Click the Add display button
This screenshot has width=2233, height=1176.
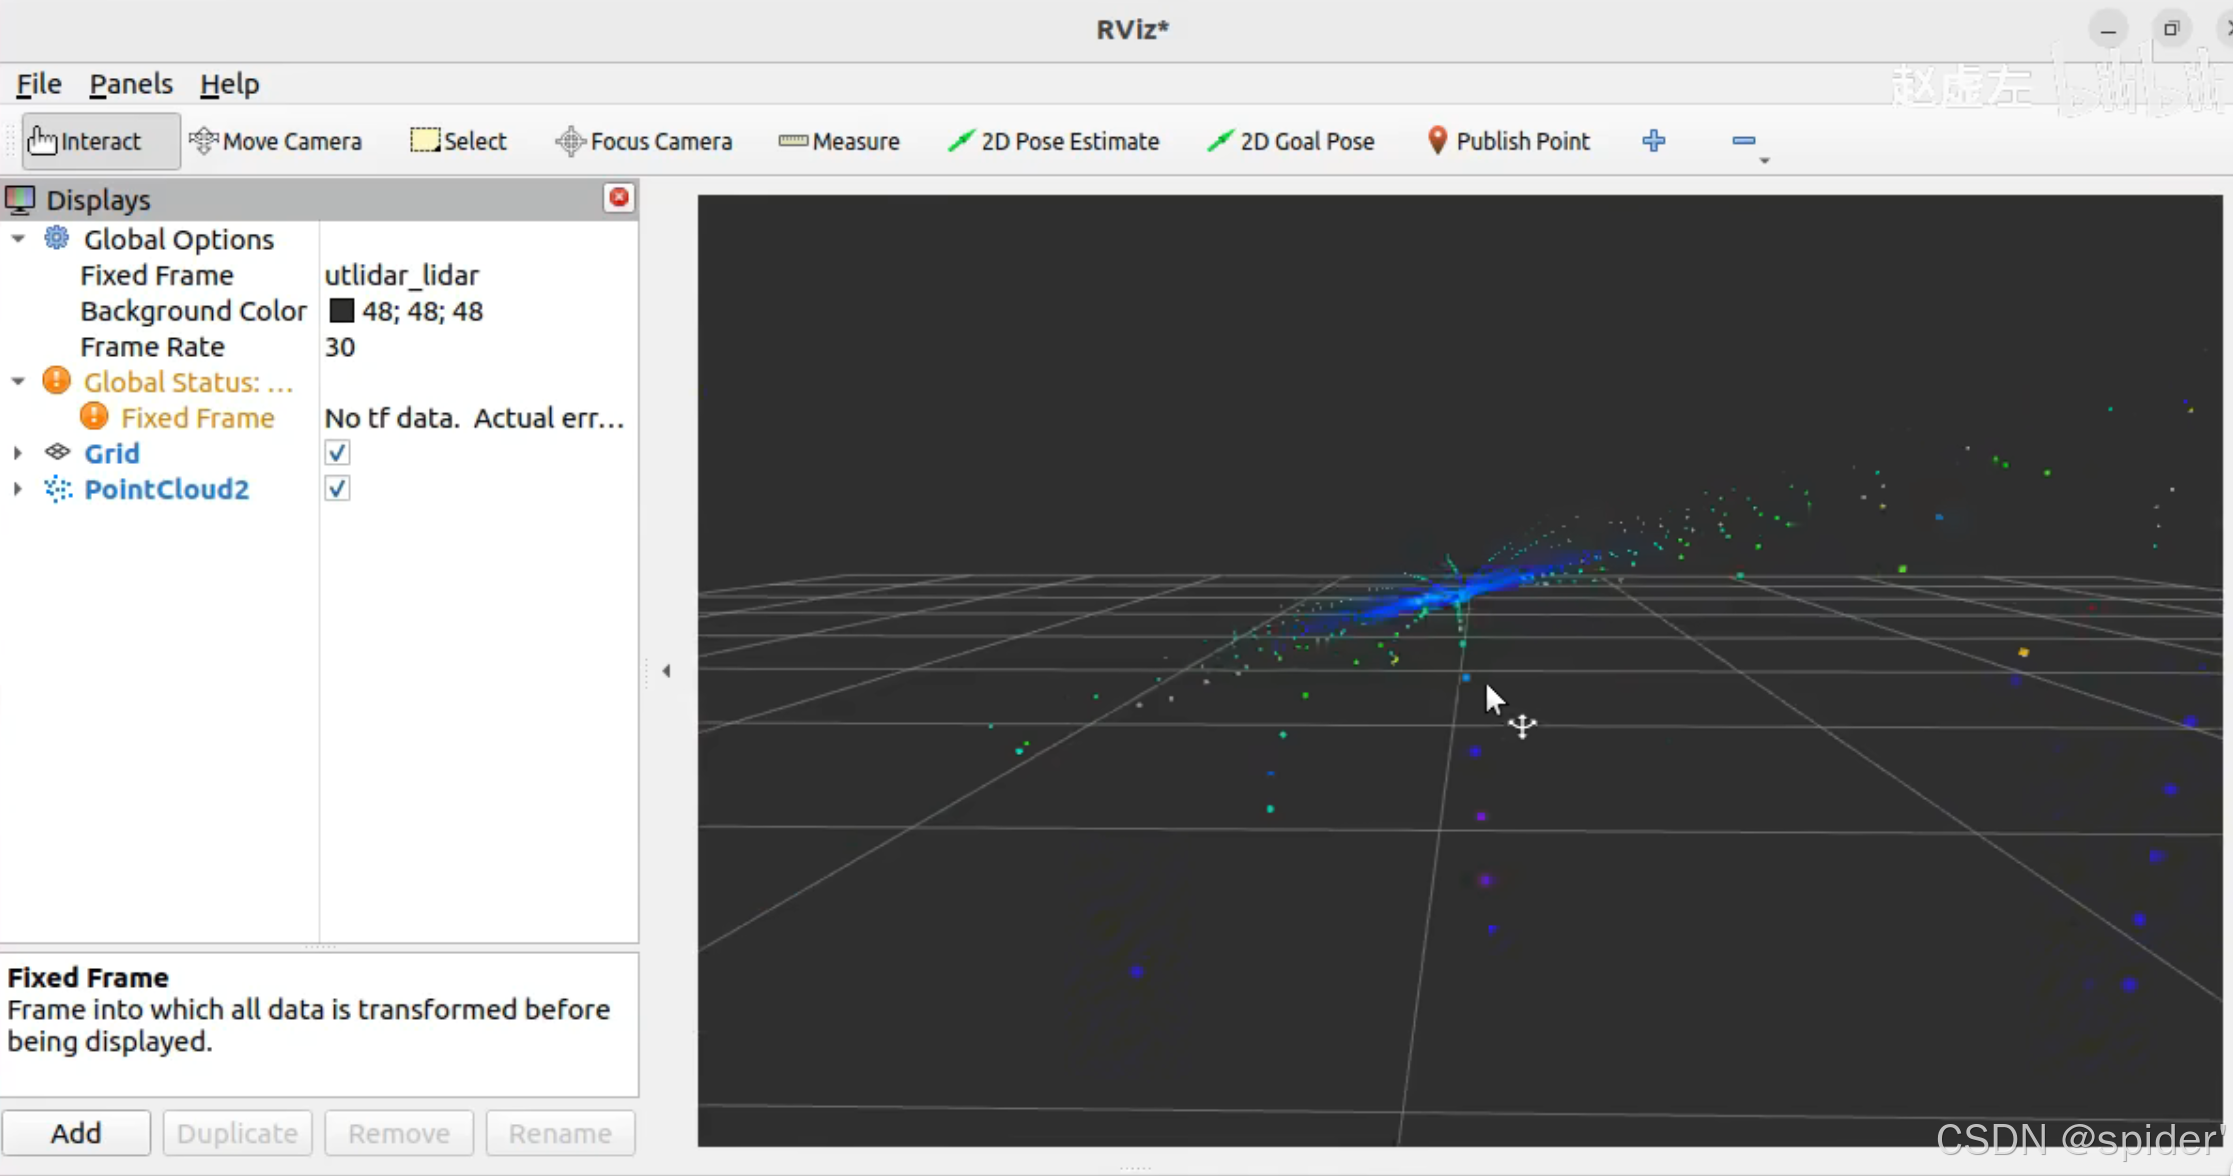pos(76,1133)
